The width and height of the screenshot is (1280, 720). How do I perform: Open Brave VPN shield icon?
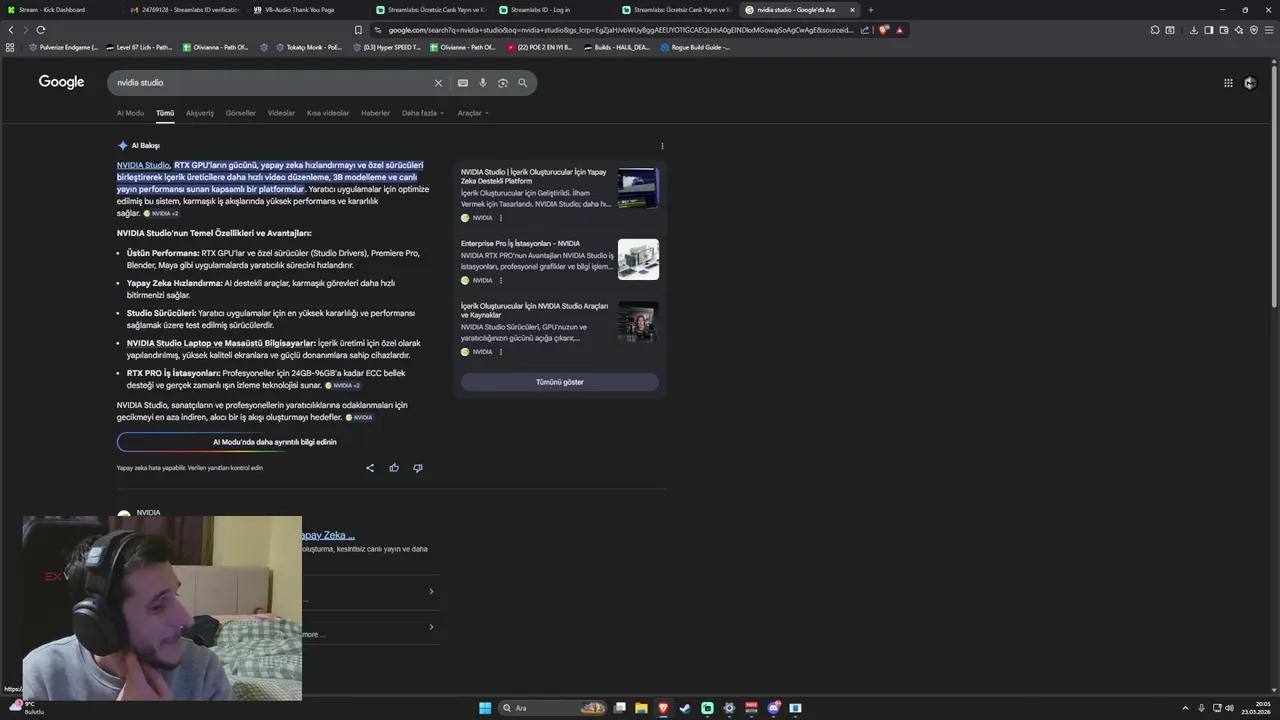pyautogui.click(x=1254, y=30)
